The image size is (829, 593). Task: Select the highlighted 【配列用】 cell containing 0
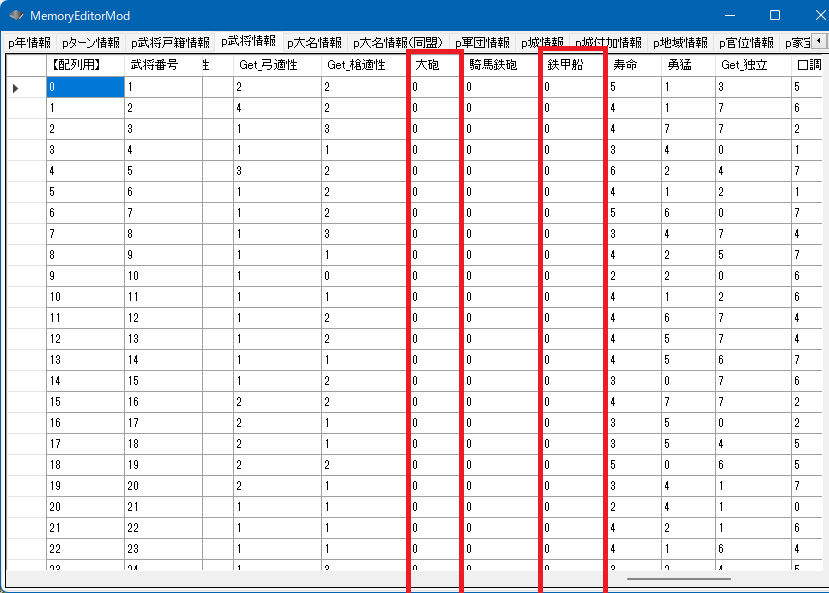(x=85, y=87)
